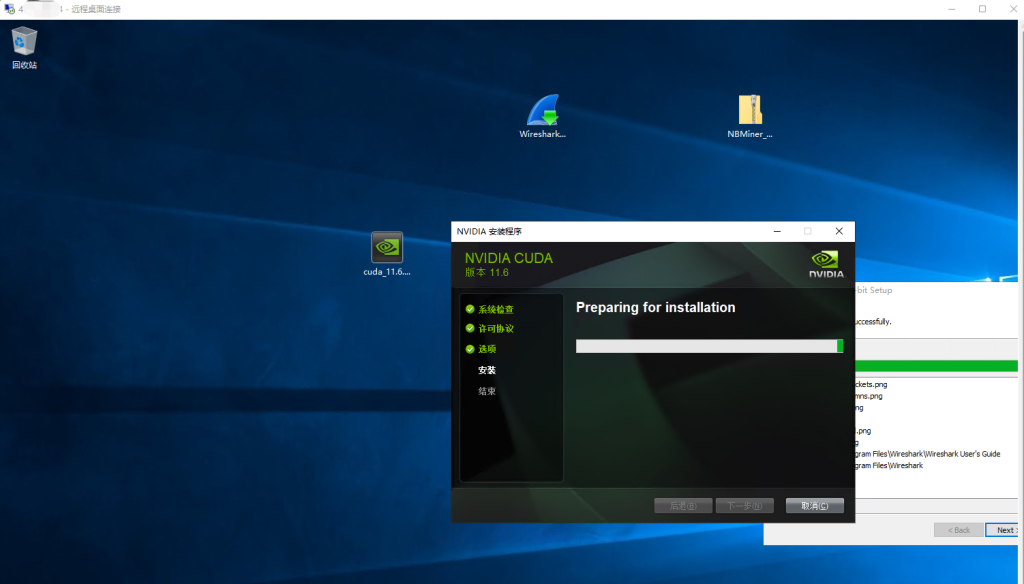Select the 系统检查 step label
The image size is (1024, 584).
tap(496, 310)
